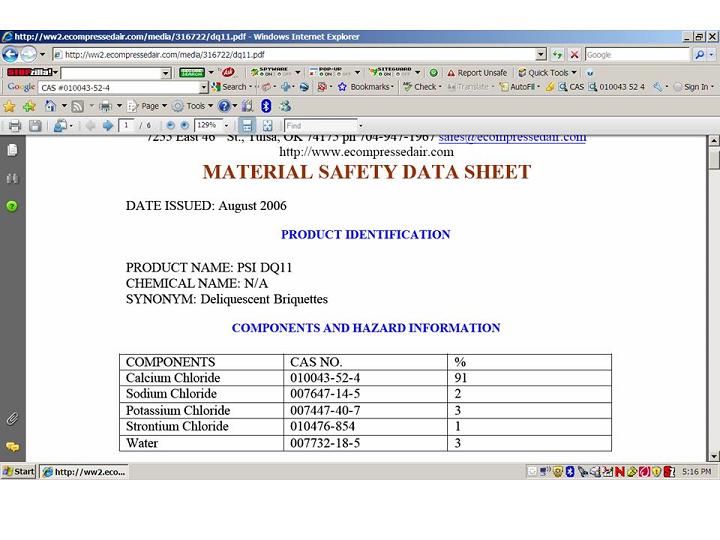Open the Favorites Center star icon
Viewport: 720px width, 540px height.
click(x=9, y=107)
